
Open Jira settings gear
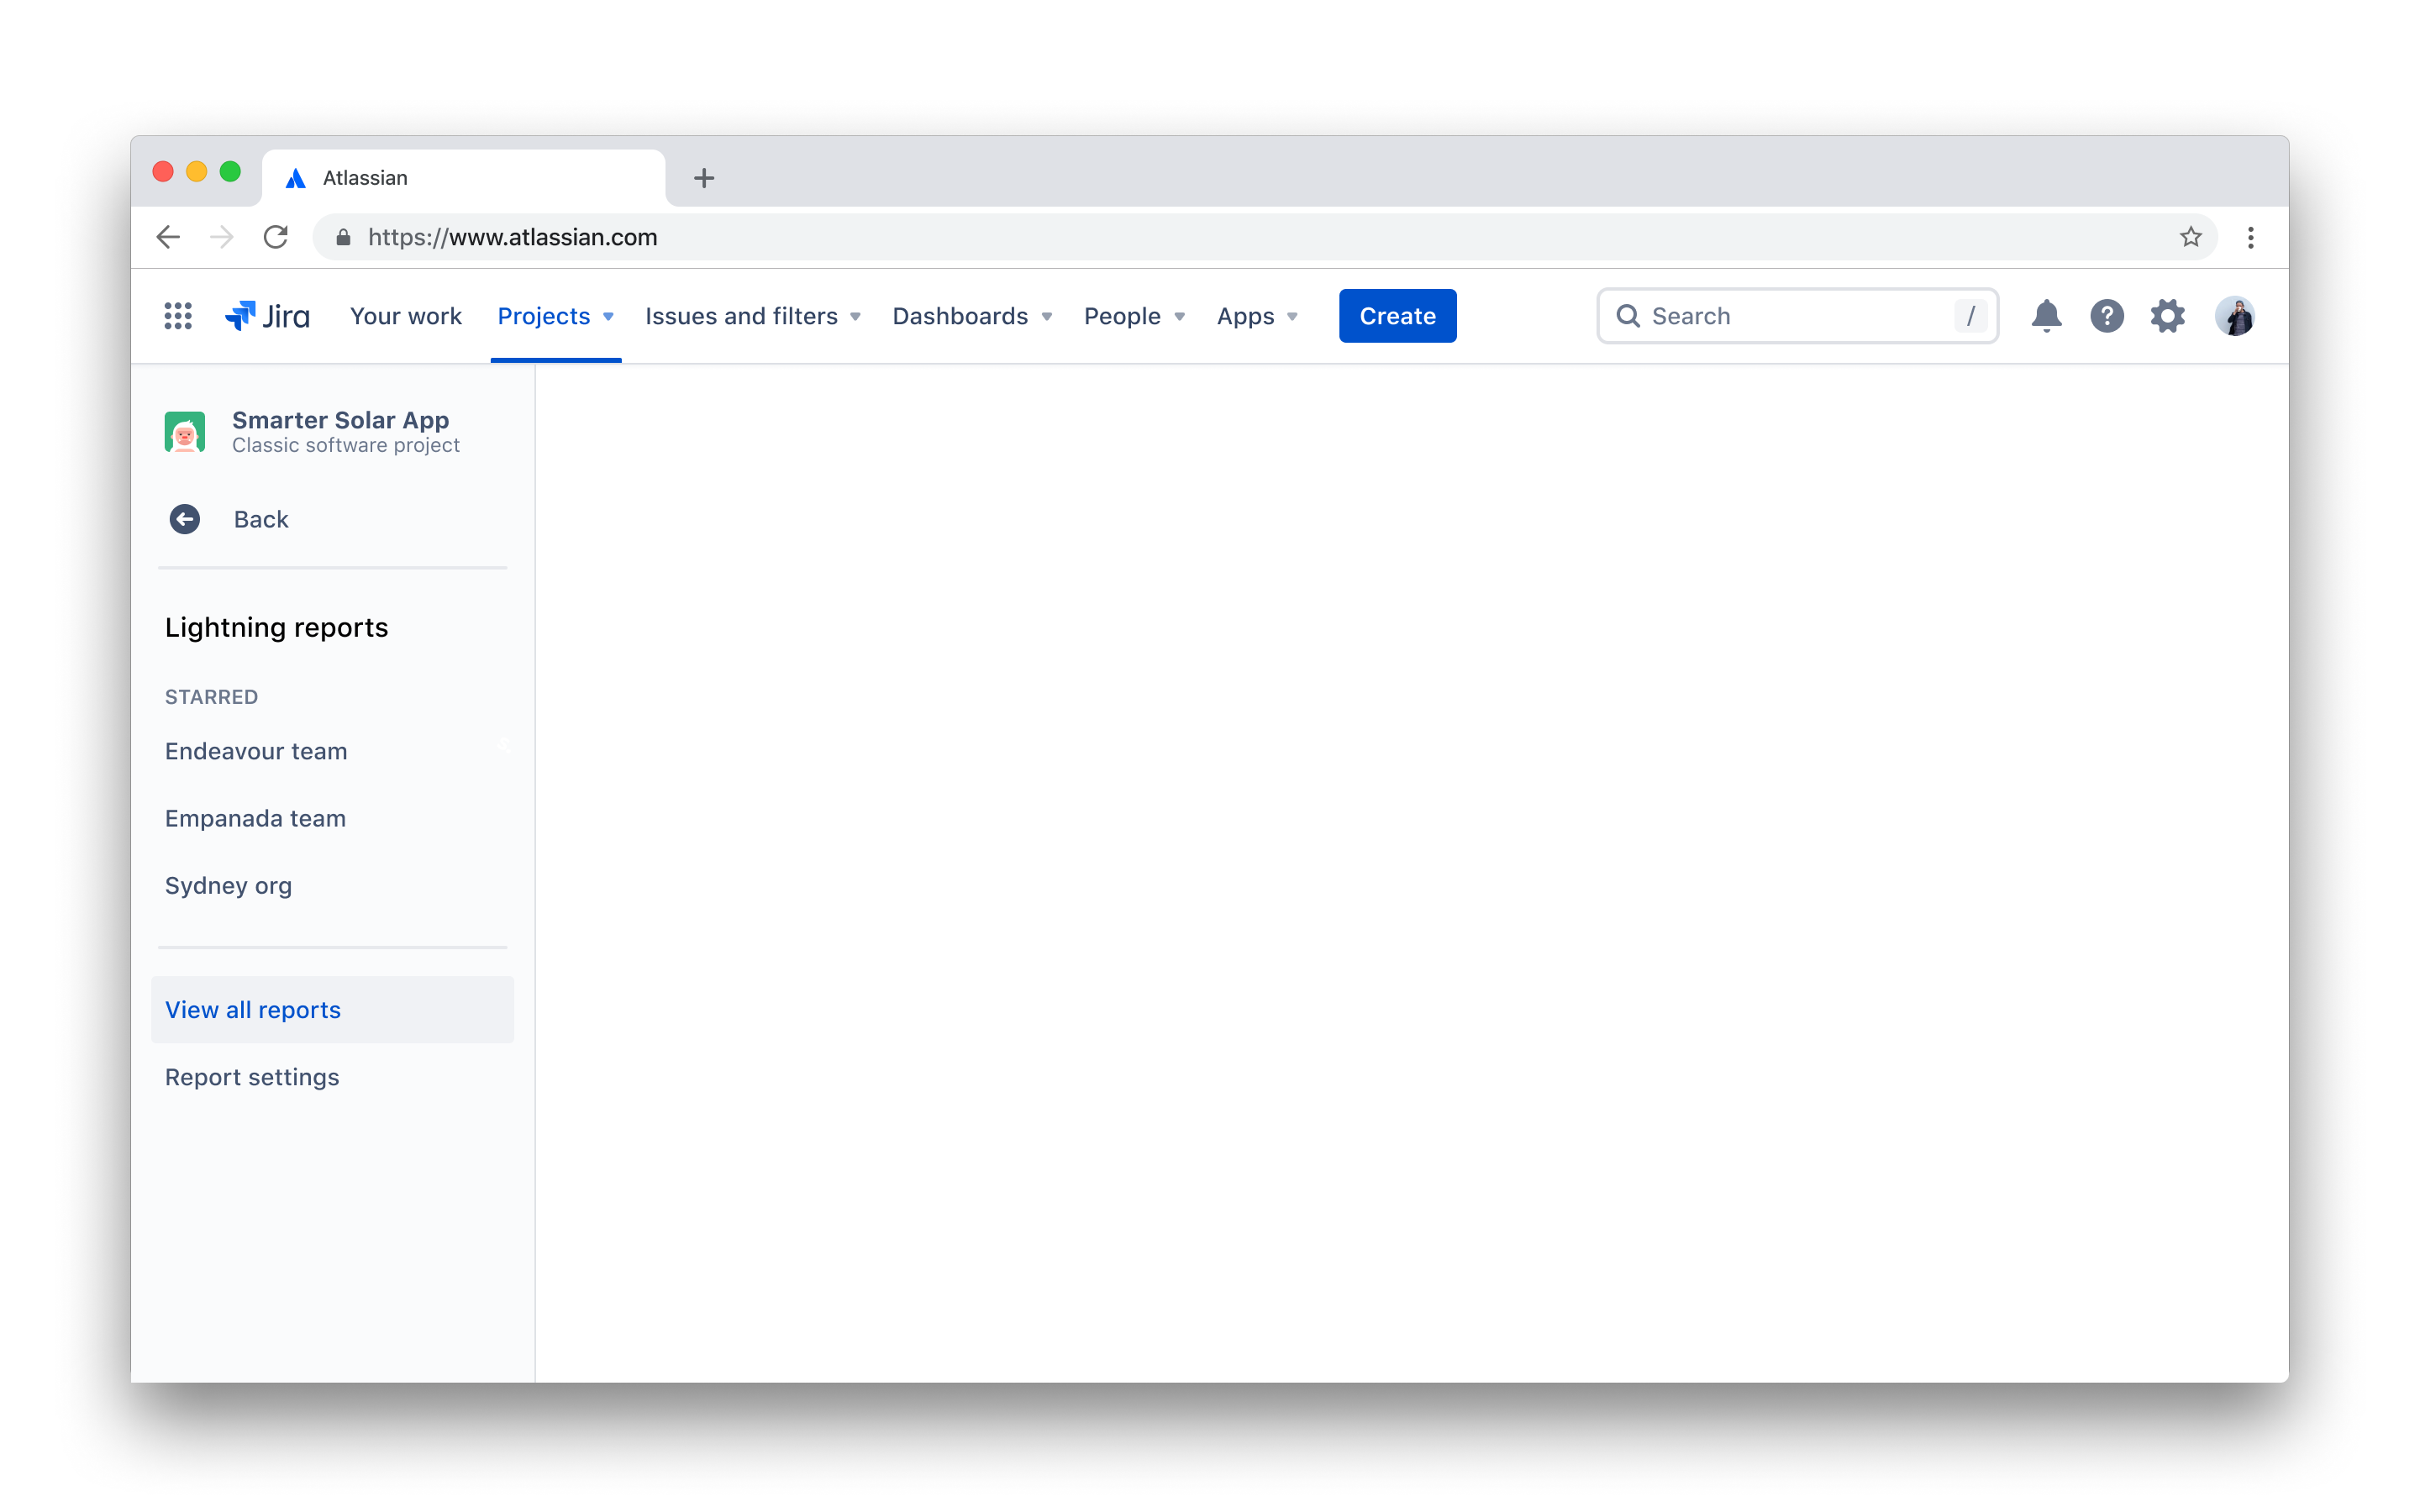coord(2167,316)
